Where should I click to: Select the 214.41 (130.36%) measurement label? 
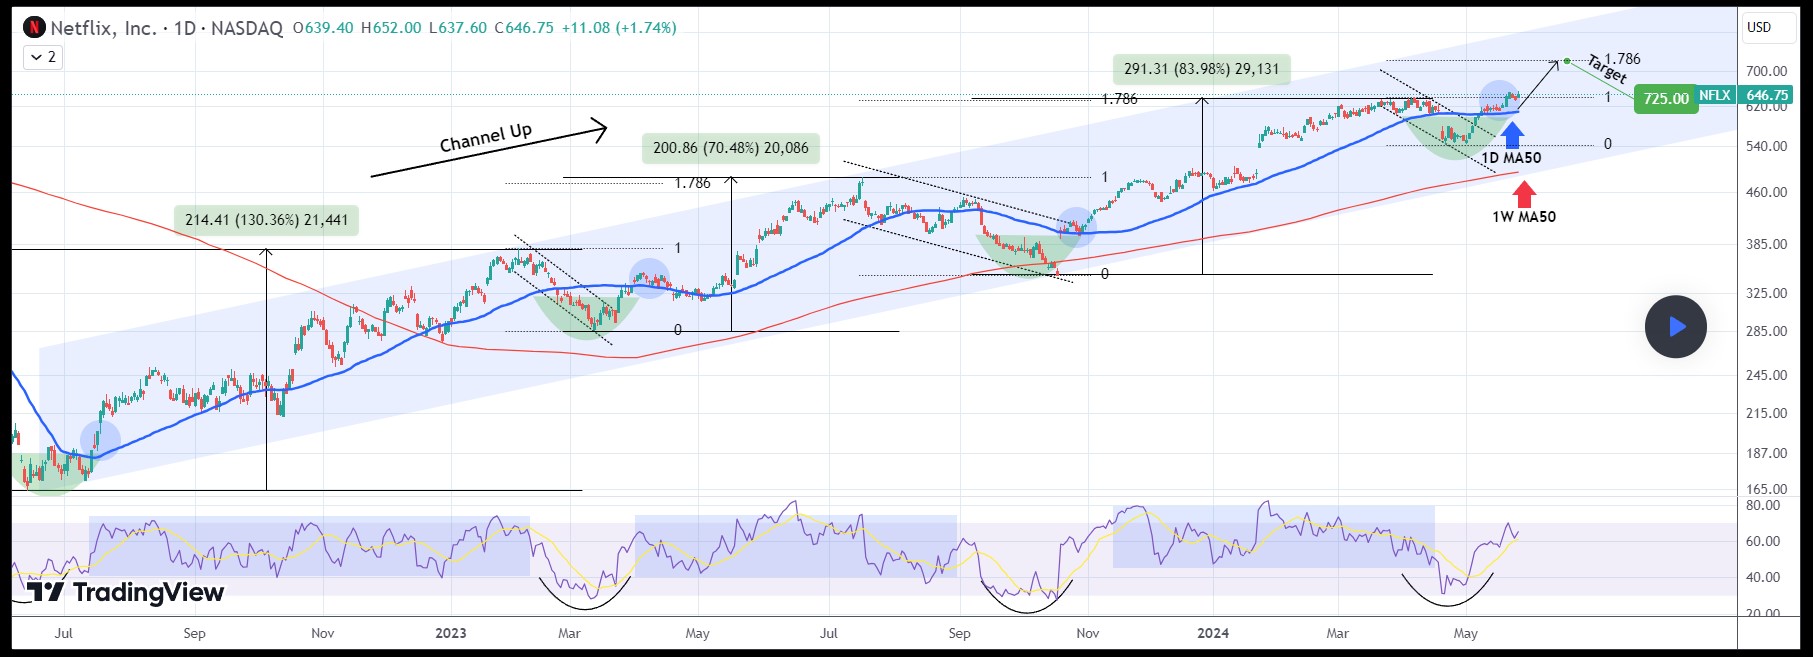(267, 220)
